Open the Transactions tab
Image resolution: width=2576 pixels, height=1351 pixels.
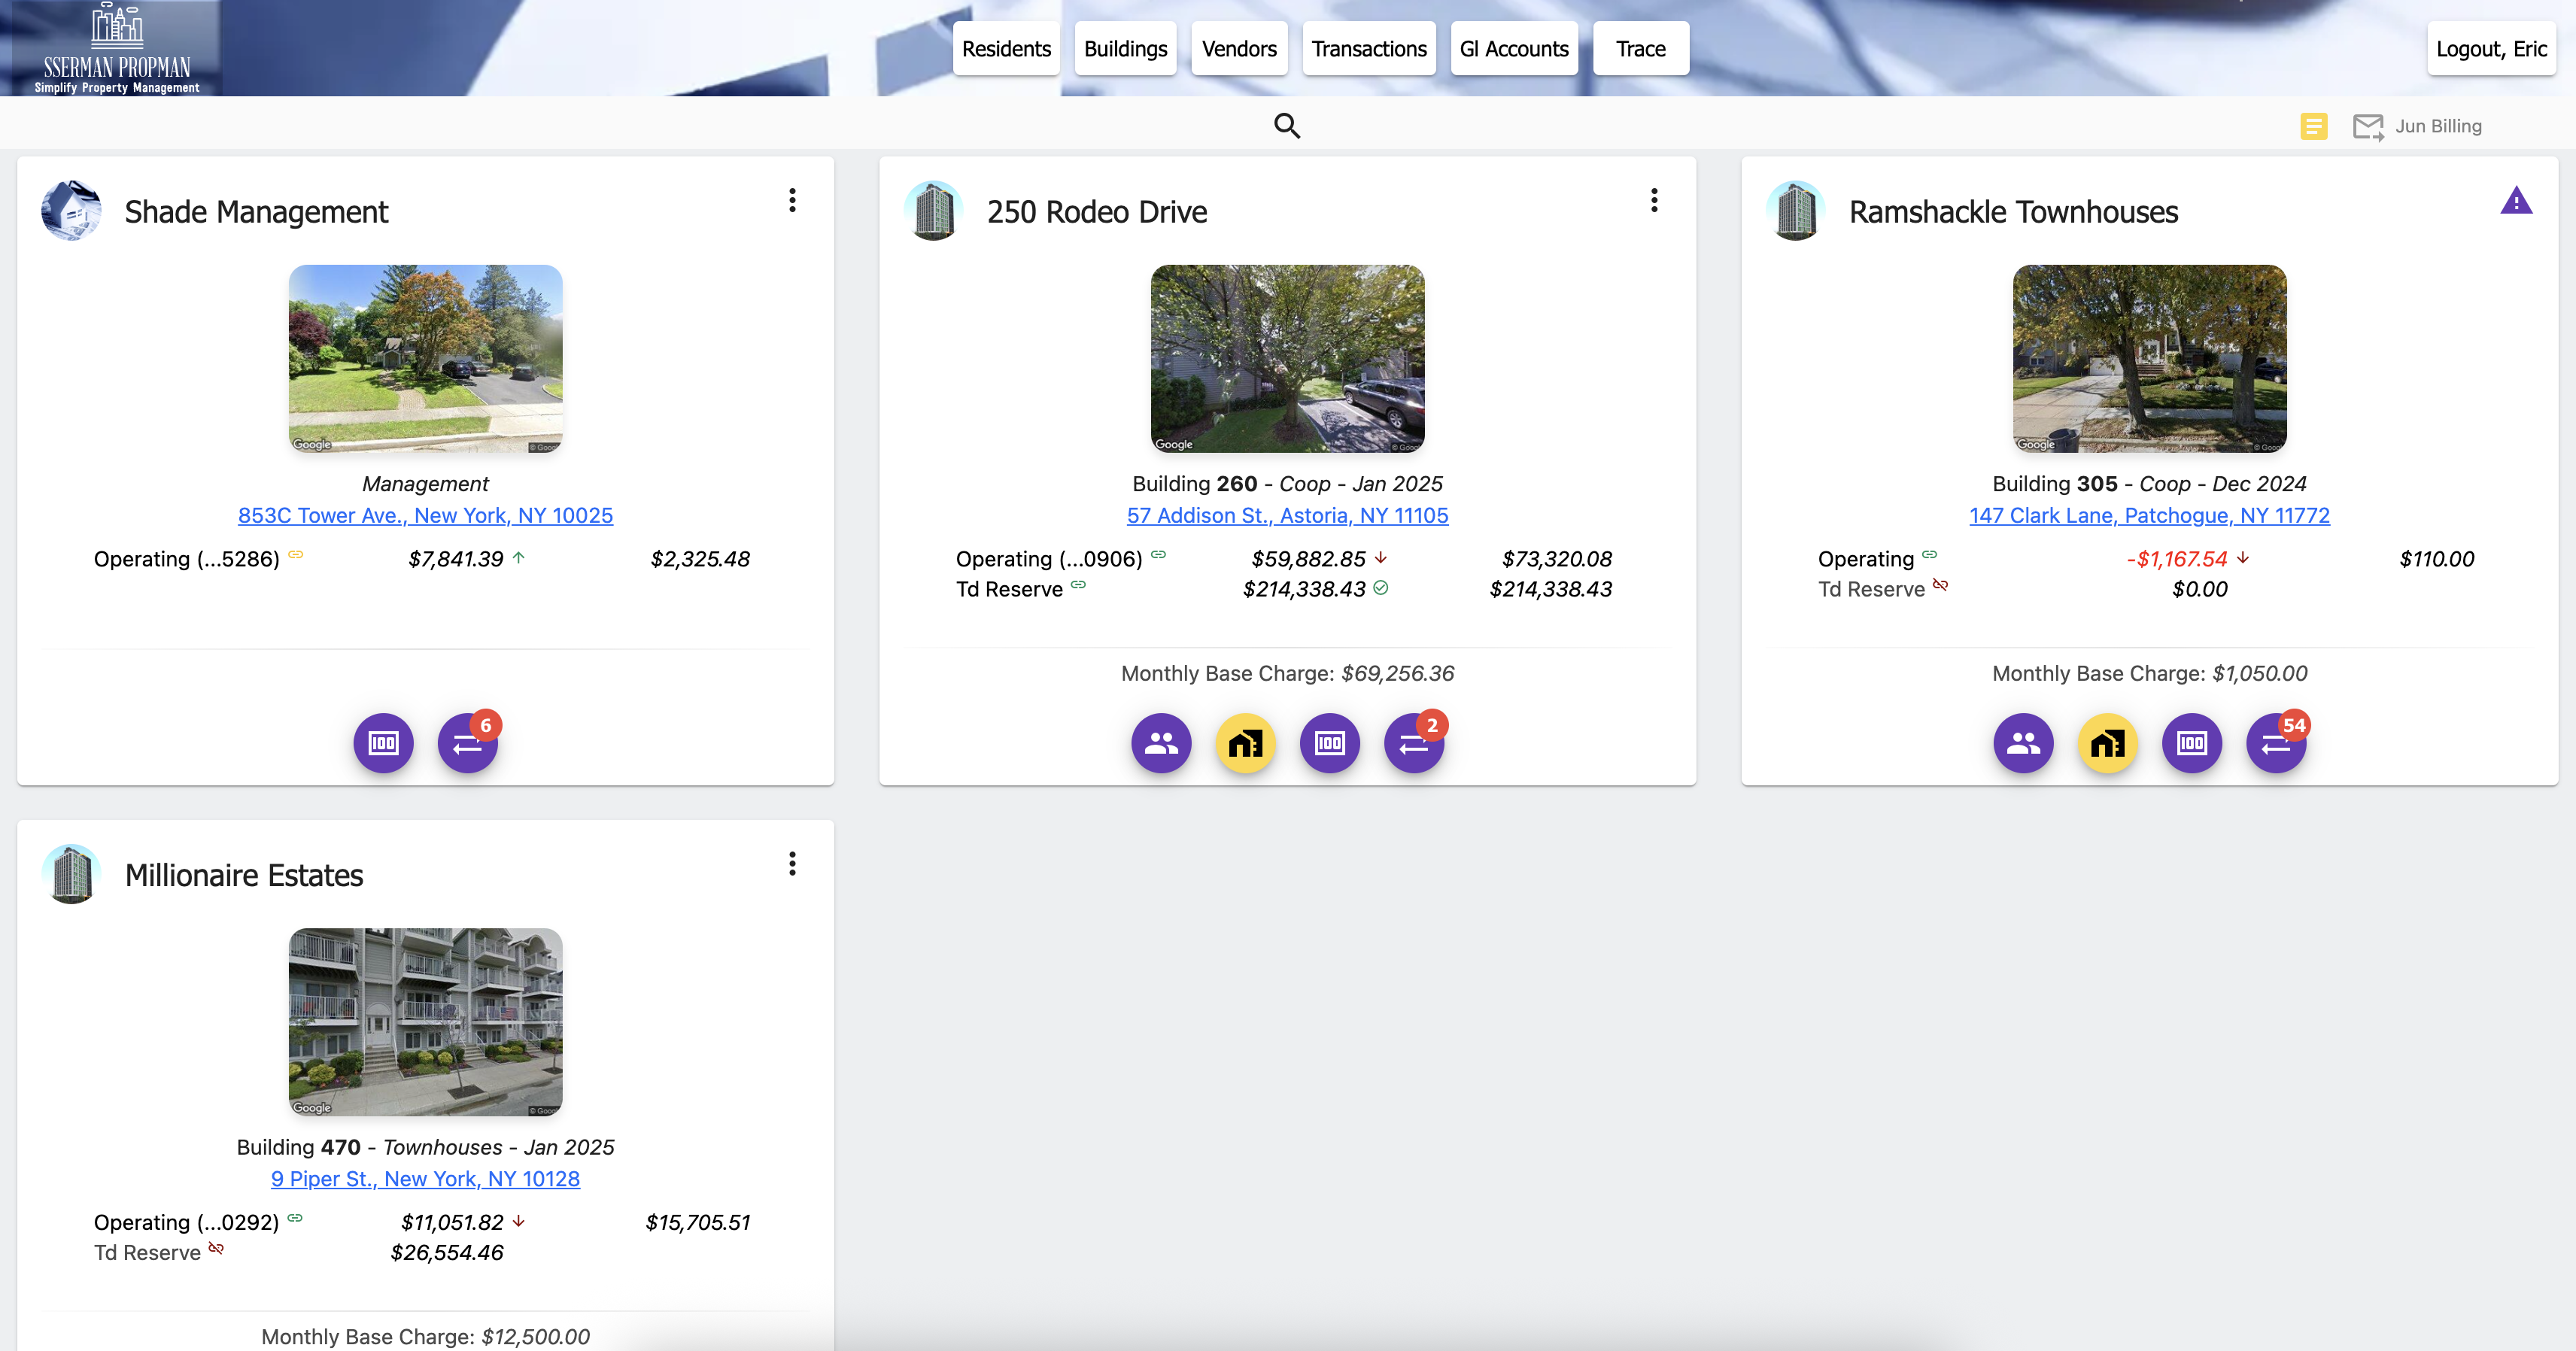click(x=1369, y=48)
